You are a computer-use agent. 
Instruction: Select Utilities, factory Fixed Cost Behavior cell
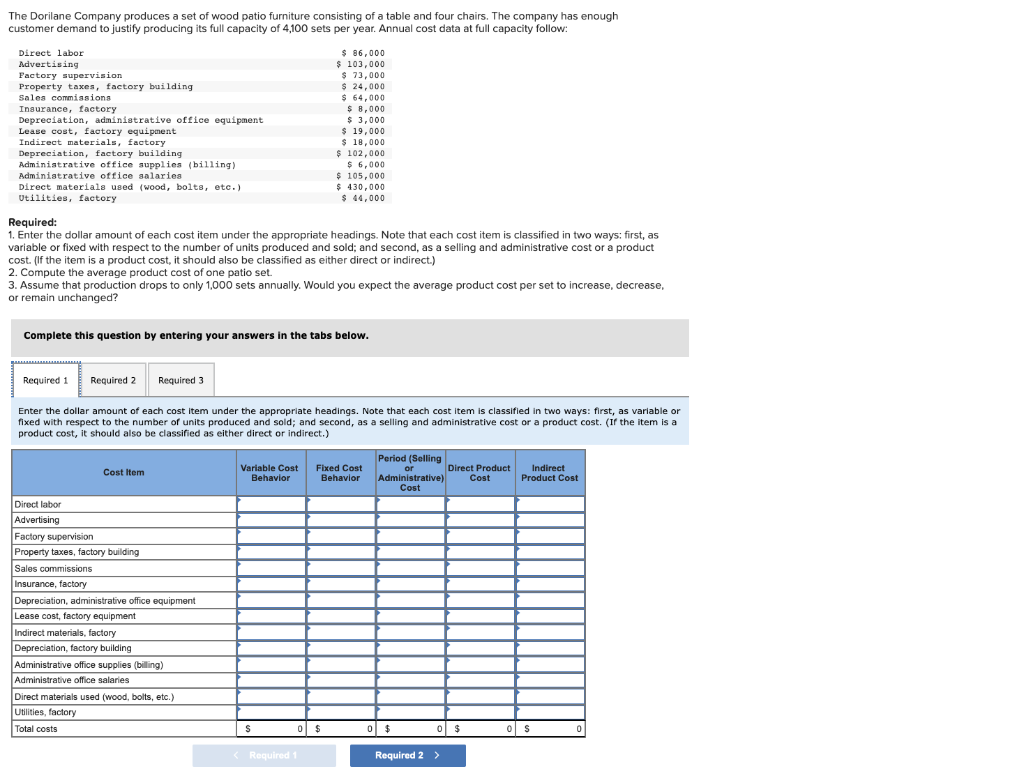[x=341, y=712]
